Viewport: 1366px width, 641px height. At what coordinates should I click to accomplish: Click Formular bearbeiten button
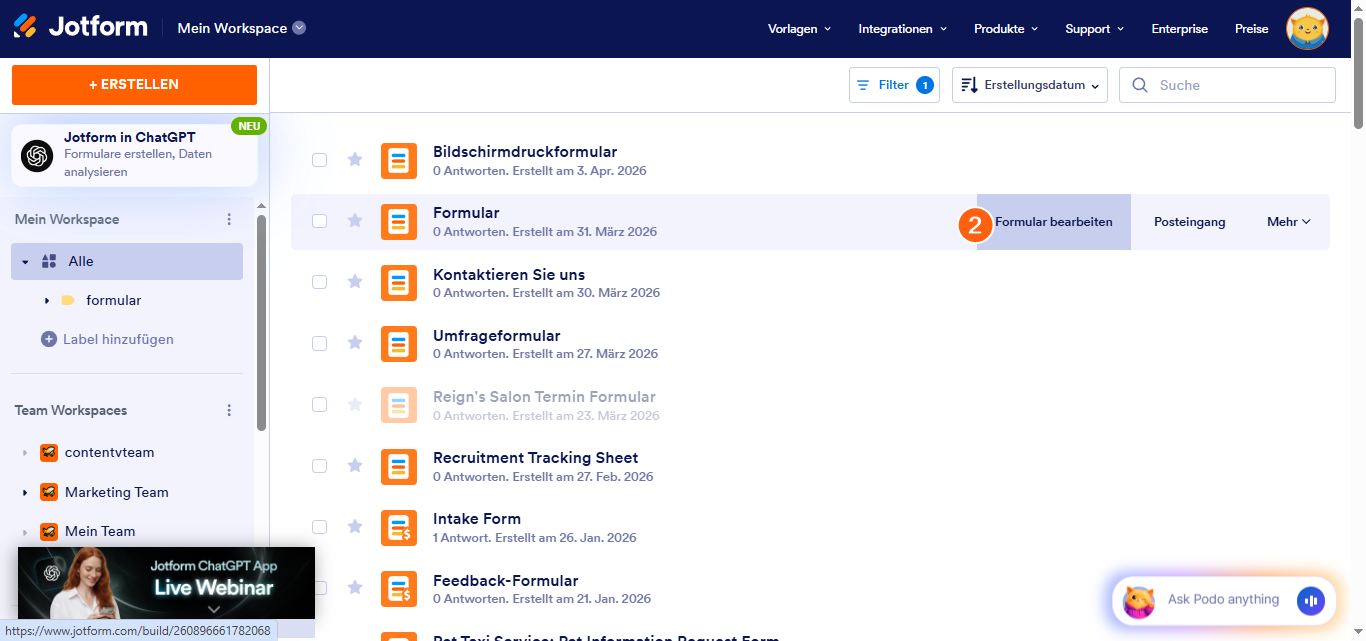pyautogui.click(x=1053, y=222)
